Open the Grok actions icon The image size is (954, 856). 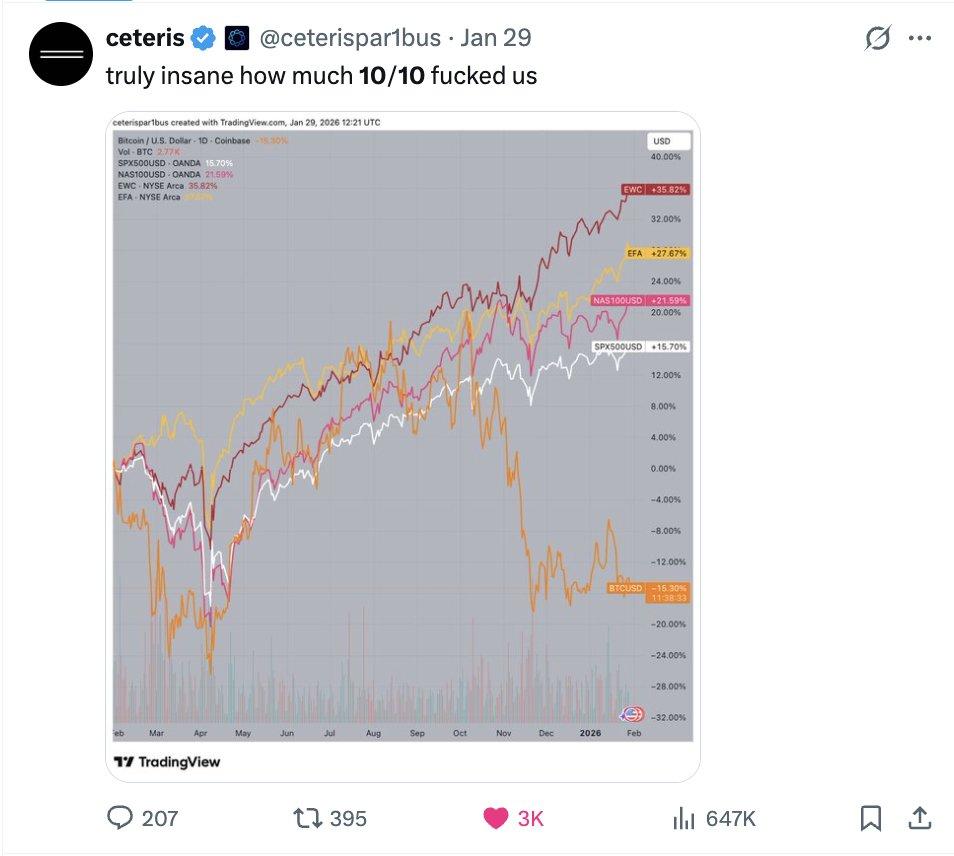[x=877, y=39]
